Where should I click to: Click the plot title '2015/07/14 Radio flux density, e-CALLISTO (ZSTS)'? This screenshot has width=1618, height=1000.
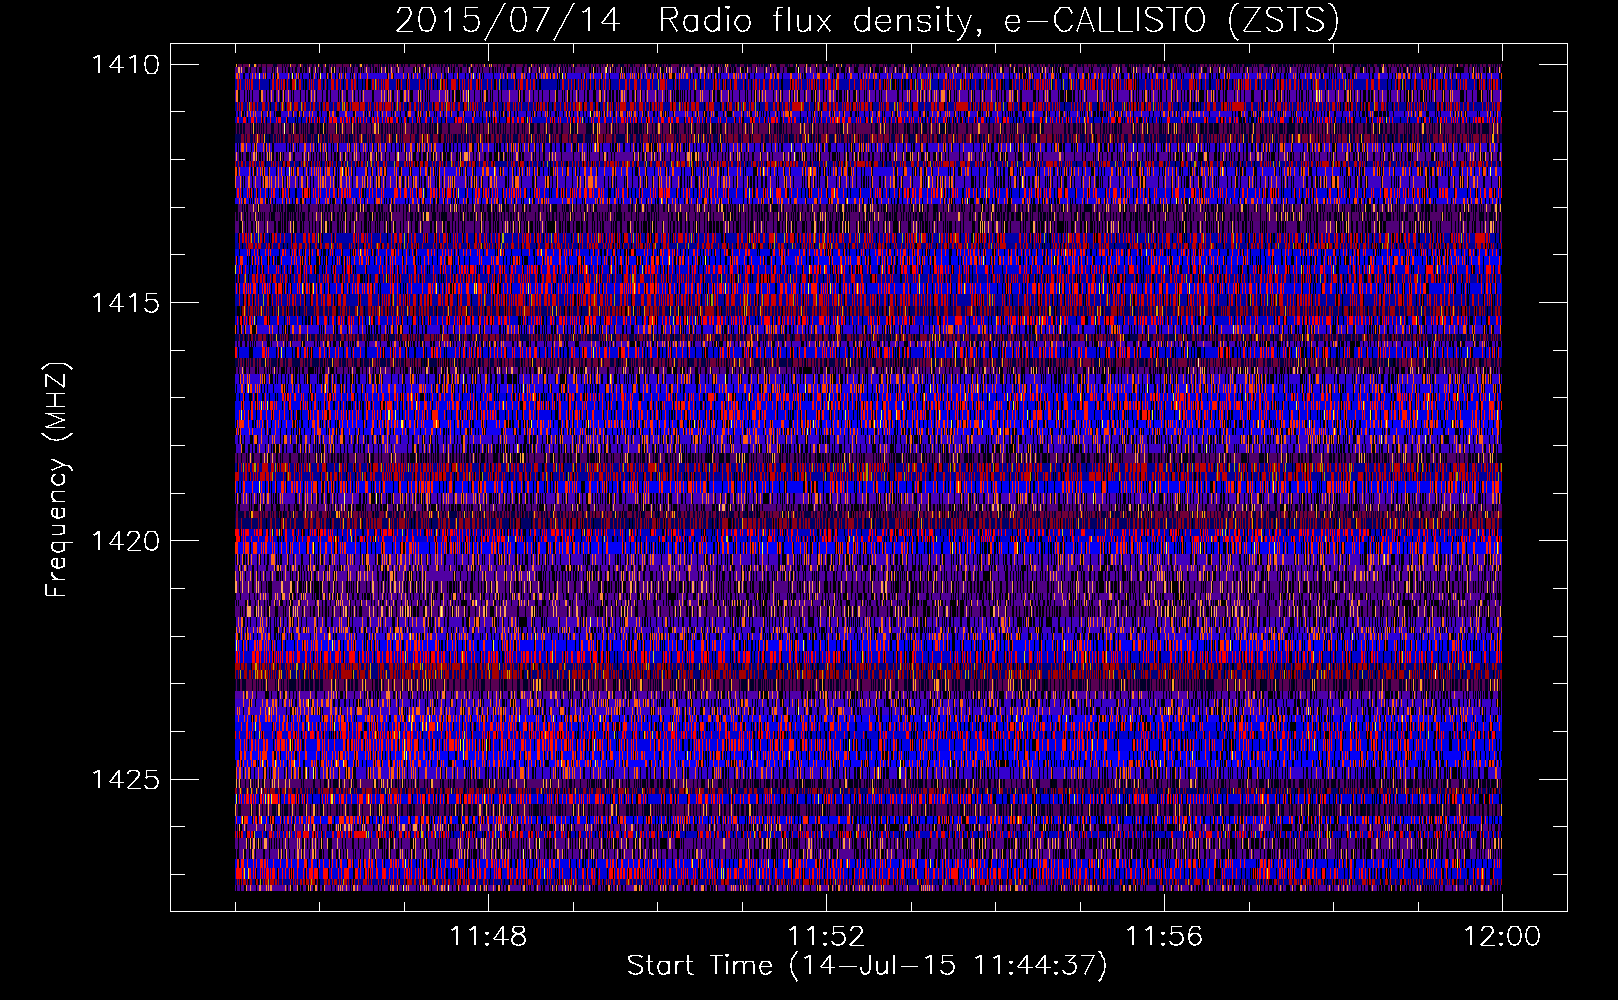[x=867, y=21]
